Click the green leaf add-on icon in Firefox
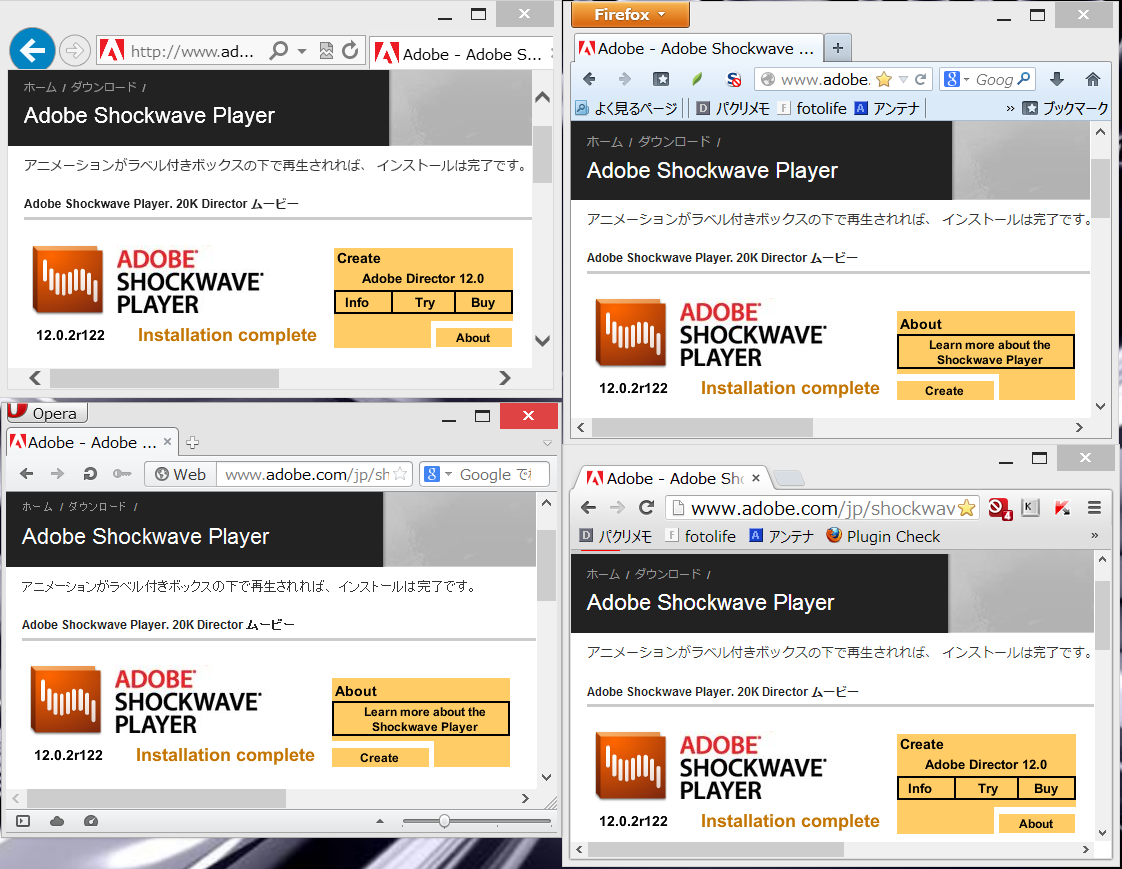Viewport: 1122px width, 869px height. click(x=695, y=79)
